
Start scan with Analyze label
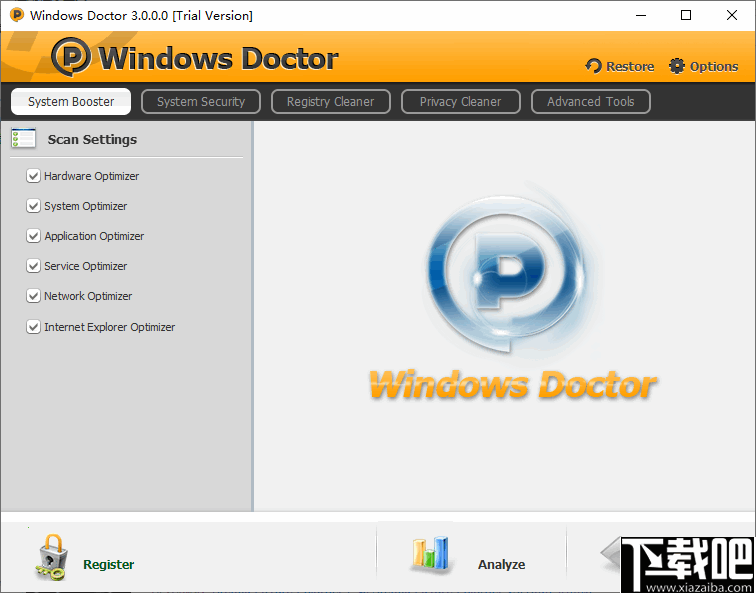point(501,564)
